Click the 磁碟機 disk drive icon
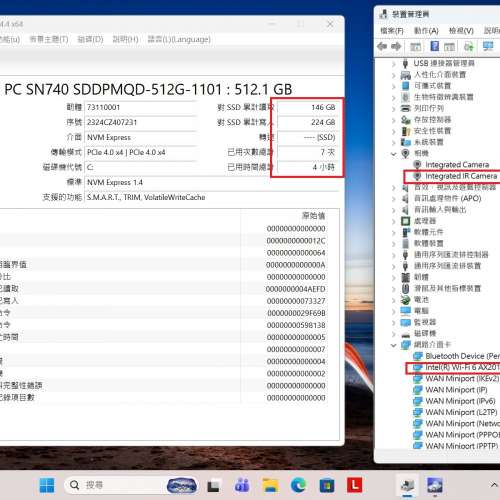This screenshot has width=500, height=500. (405, 334)
